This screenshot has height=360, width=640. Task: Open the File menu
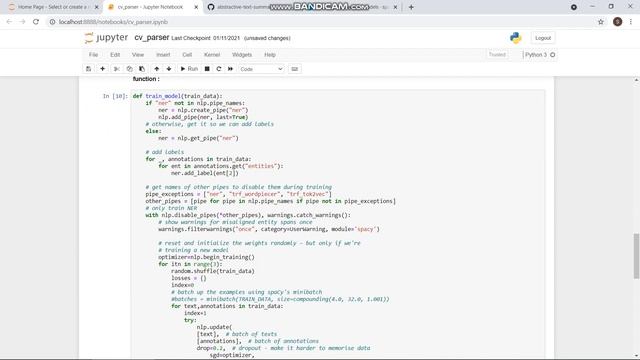(93, 55)
